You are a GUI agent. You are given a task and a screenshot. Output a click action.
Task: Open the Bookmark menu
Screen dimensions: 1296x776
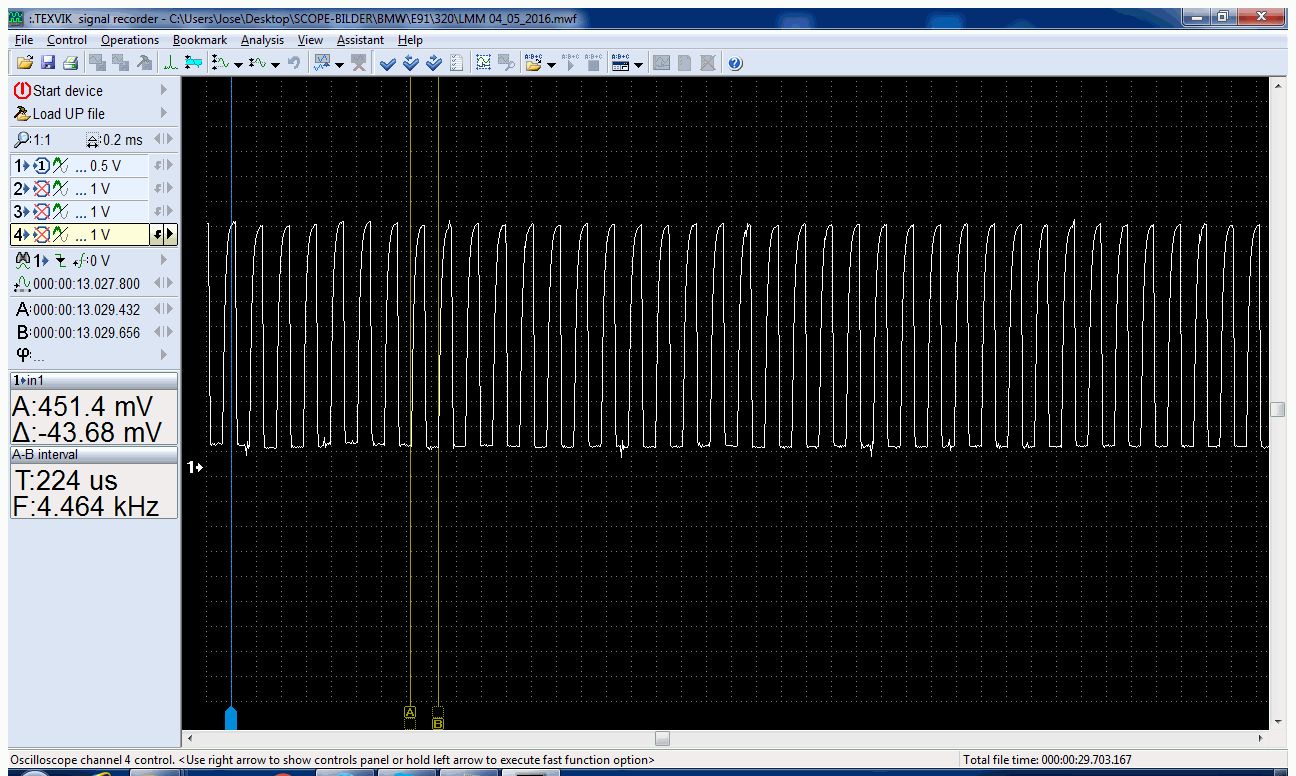199,40
